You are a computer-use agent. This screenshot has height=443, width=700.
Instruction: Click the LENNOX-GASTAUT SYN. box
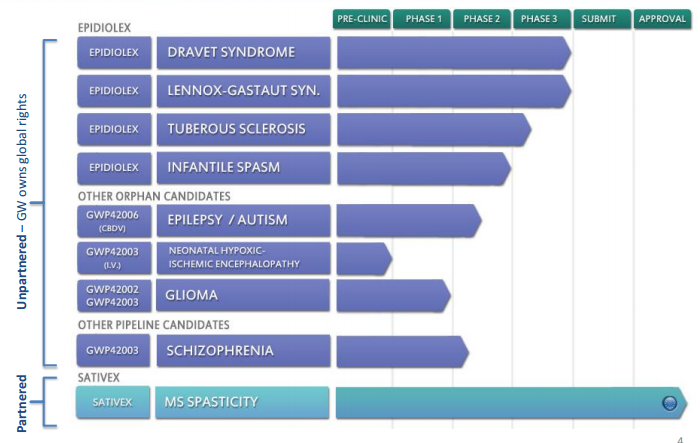(x=244, y=91)
